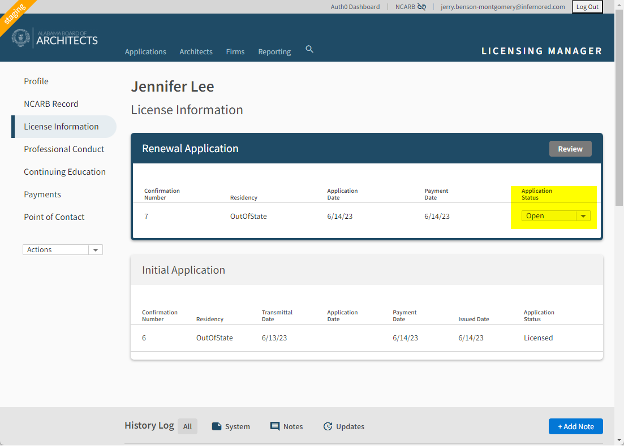Click the NCARB glasses icon in top bar
This screenshot has height=446, width=624.
coord(422,6)
